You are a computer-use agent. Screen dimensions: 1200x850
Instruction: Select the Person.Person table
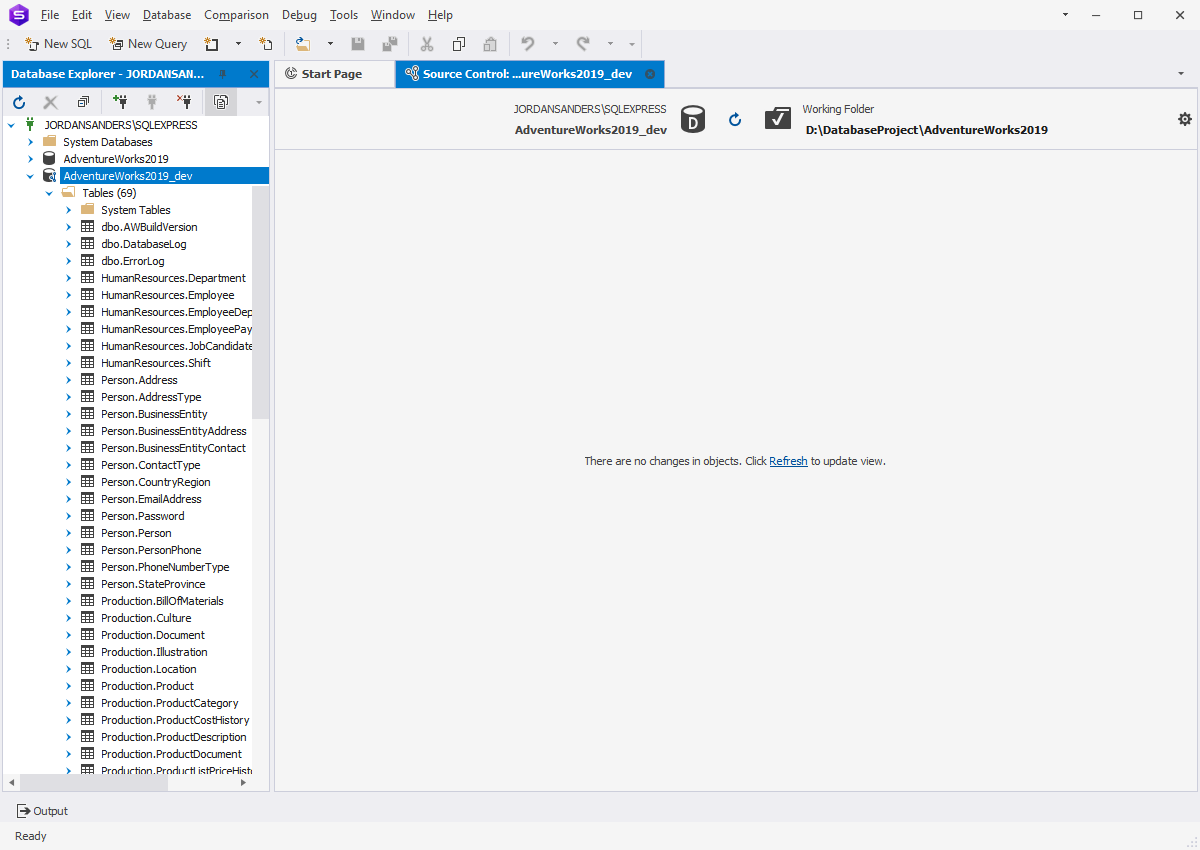(x=136, y=533)
